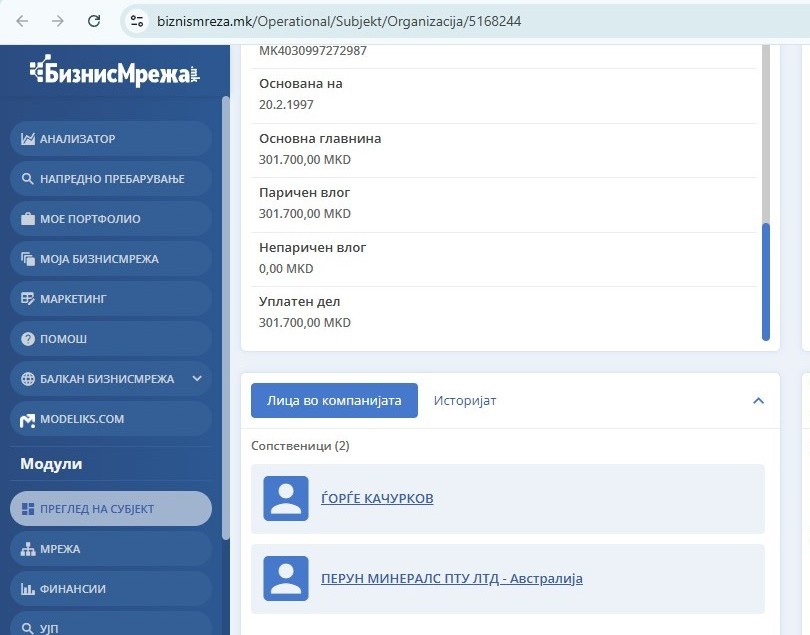
Task: Open the Мрежа module
Action: 110,549
